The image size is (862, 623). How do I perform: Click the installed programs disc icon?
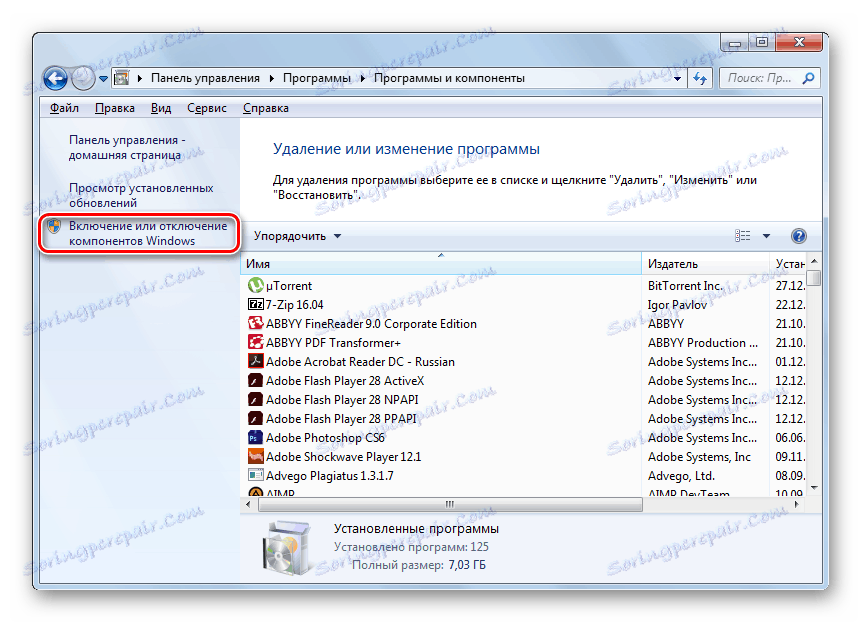pos(286,548)
